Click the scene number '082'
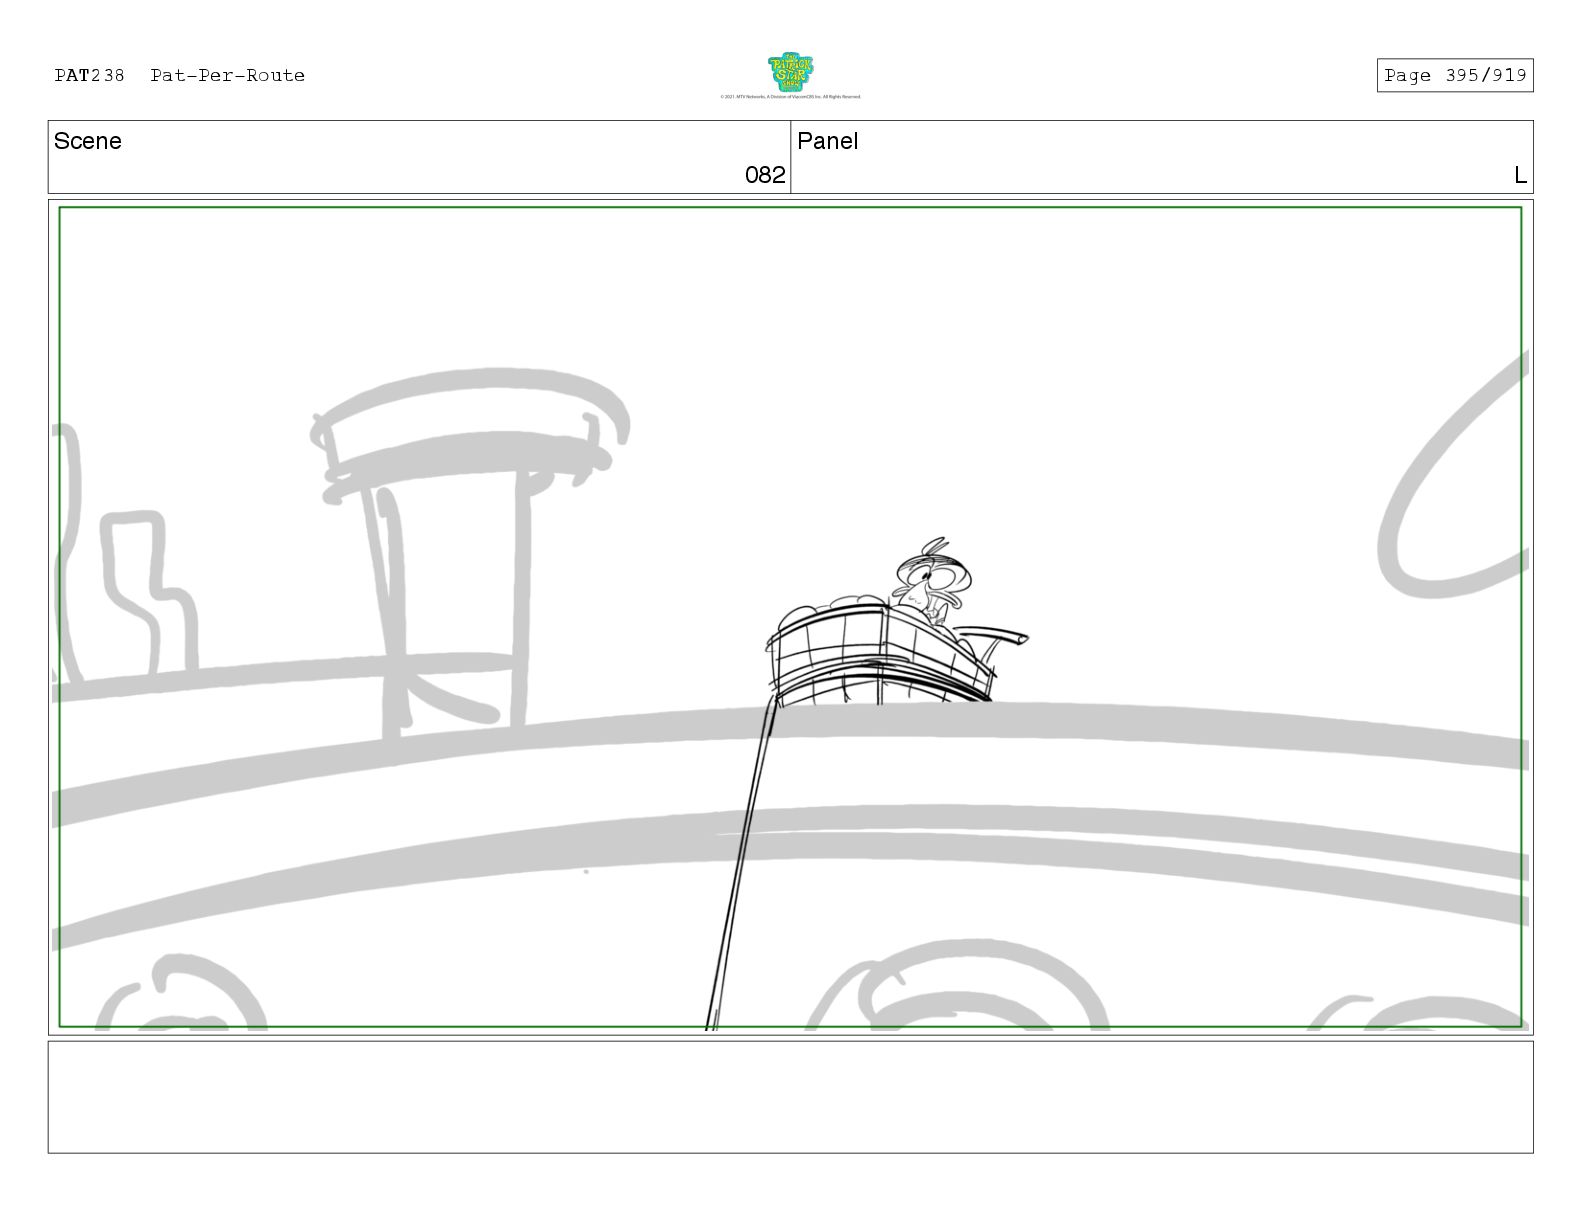The width and height of the screenshot is (1582, 1225). [765, 175]
